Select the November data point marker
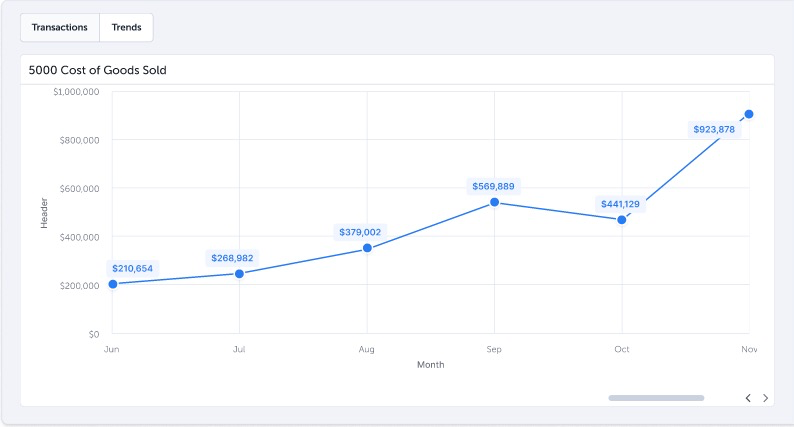 [x=749, y=114]
